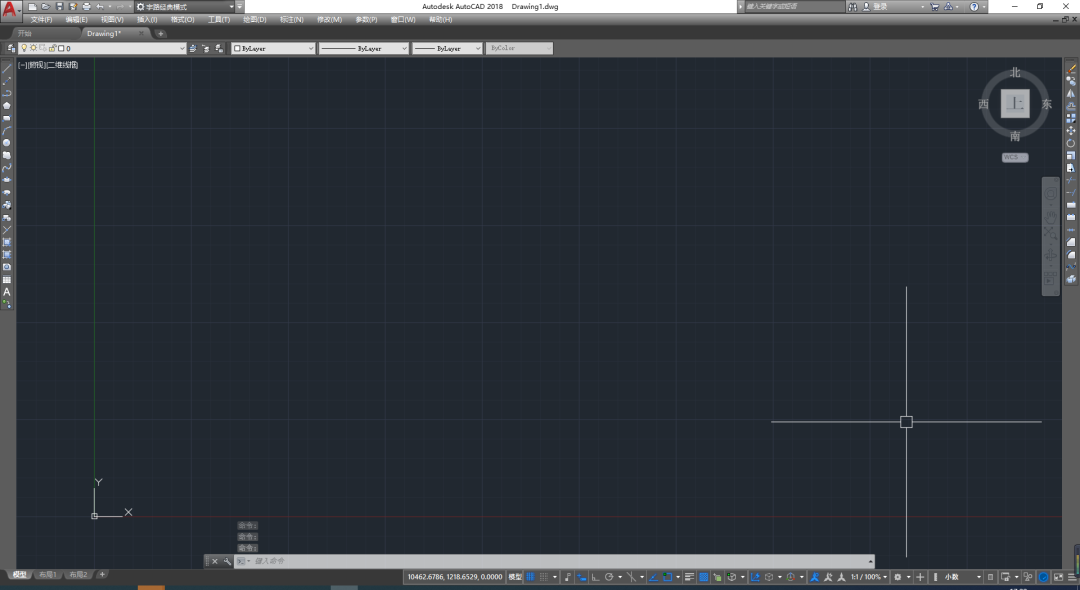1080x590 pixels.
Task: Toggle the grid display in the status bar
Action: coord(531,577)
